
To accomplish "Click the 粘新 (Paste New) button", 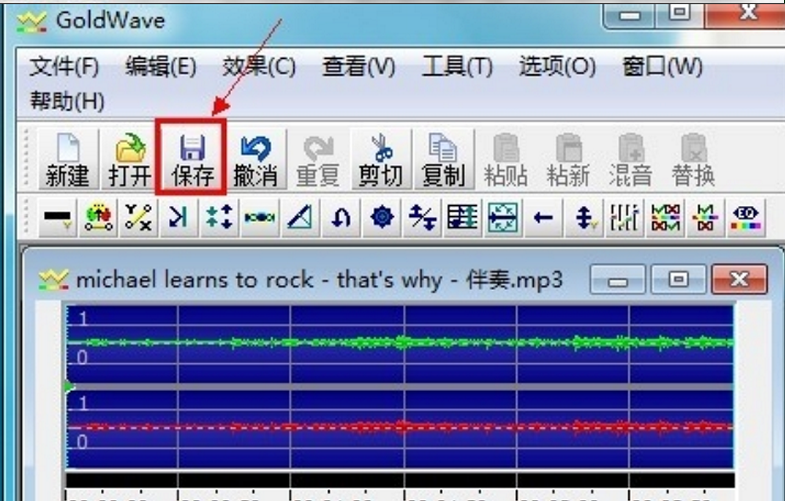I will pos(568,159).
